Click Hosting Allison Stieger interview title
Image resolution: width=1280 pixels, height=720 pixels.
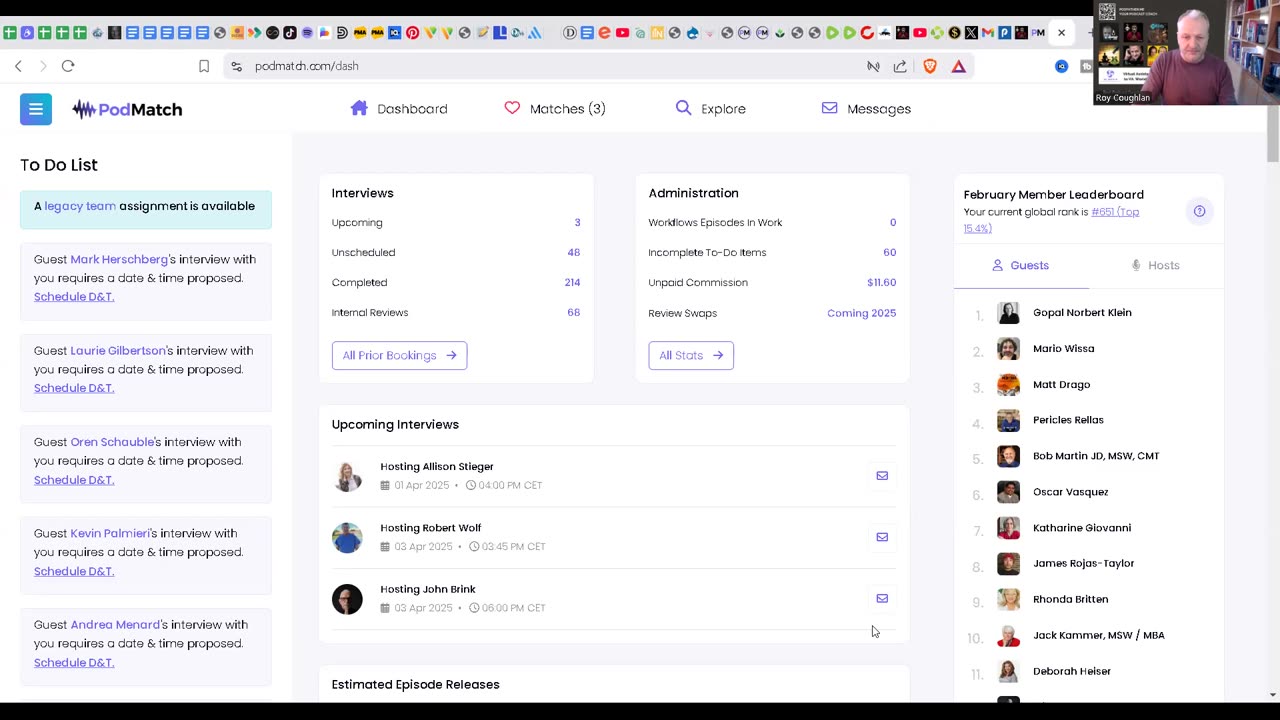(x=436, y=466)
